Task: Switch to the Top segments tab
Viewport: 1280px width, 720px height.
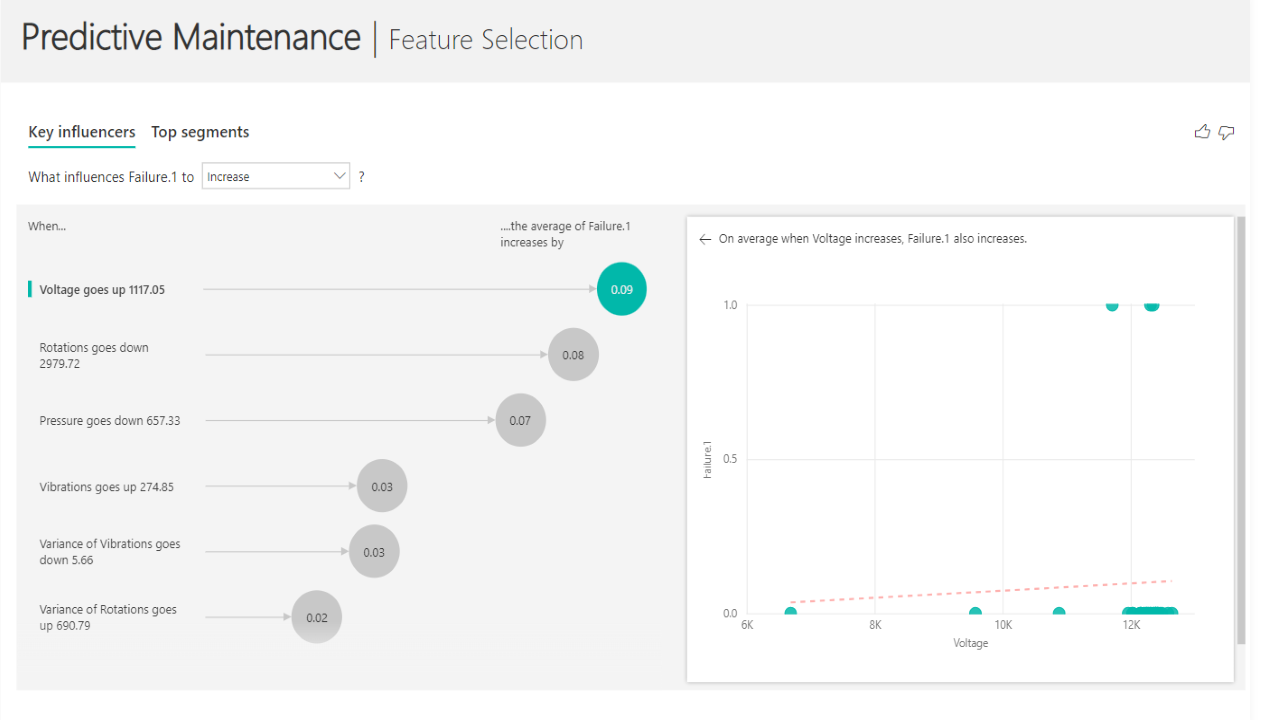Action: (200, 132)
